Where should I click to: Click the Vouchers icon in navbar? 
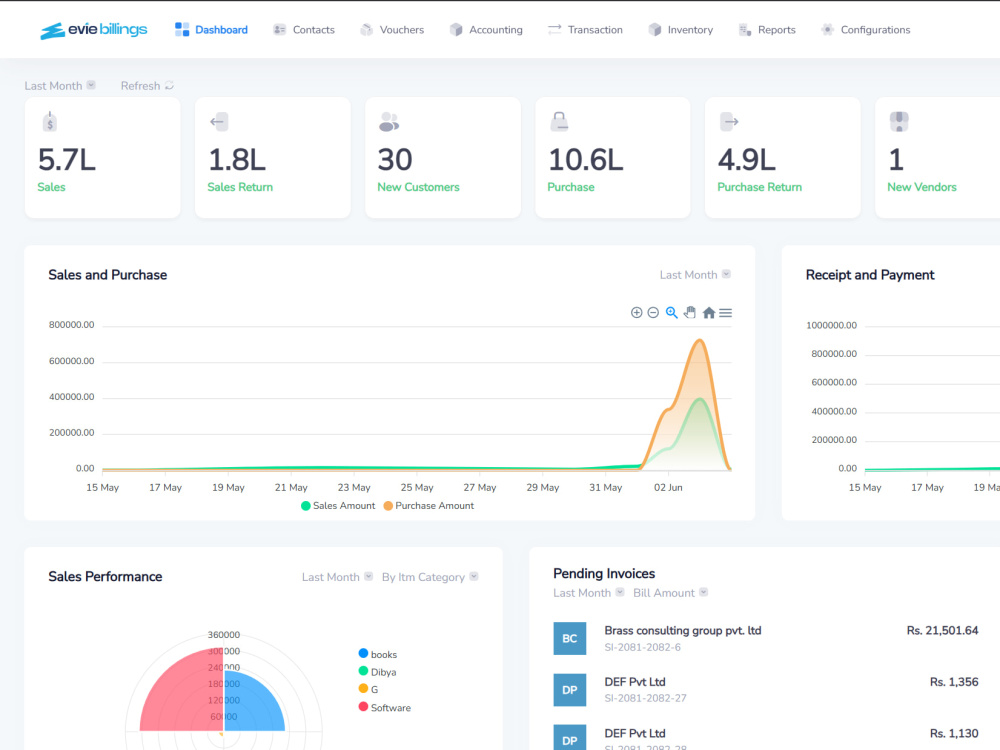coord(366,29)
